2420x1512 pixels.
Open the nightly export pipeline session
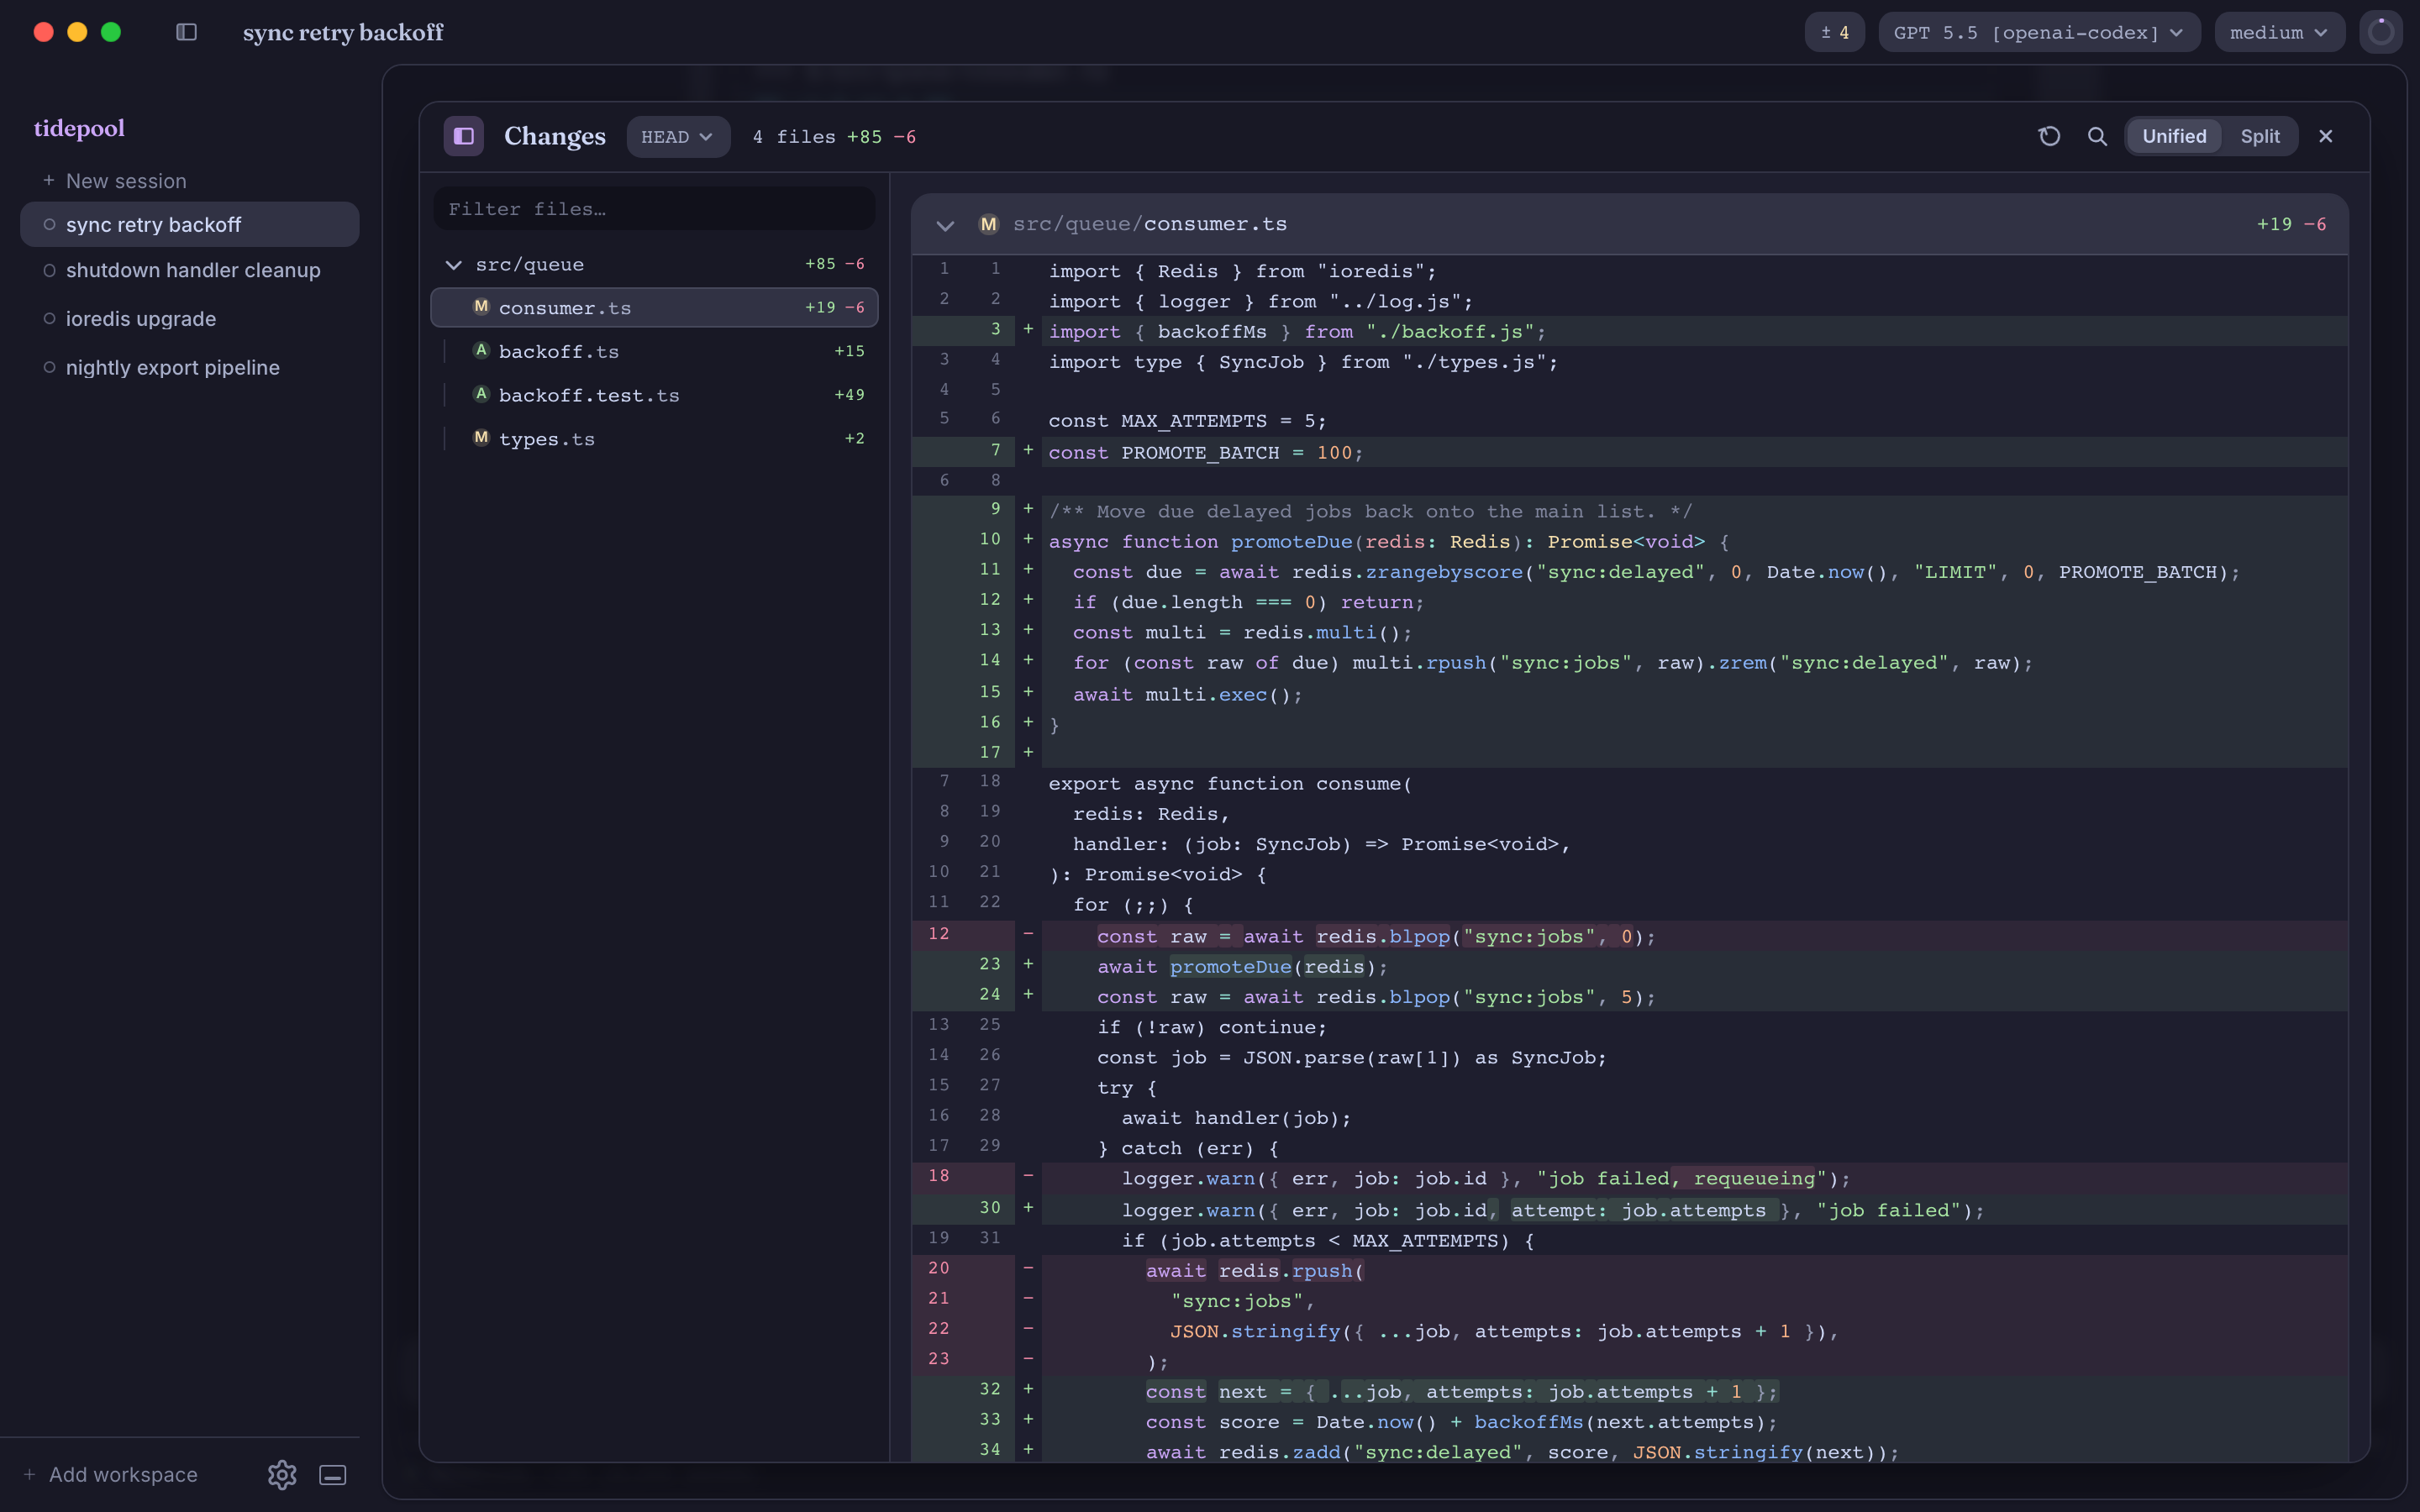point(190,367)
